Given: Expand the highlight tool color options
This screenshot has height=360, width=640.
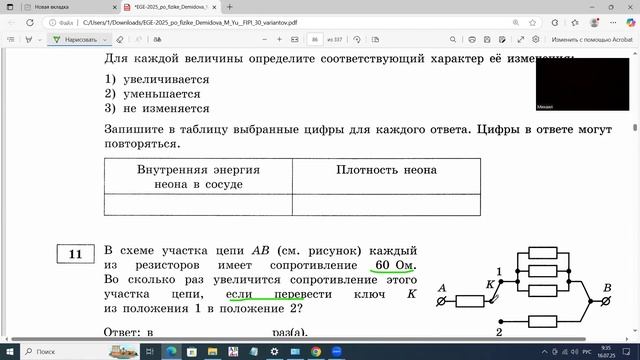Looking at the screenshot, I should [40, 40].
